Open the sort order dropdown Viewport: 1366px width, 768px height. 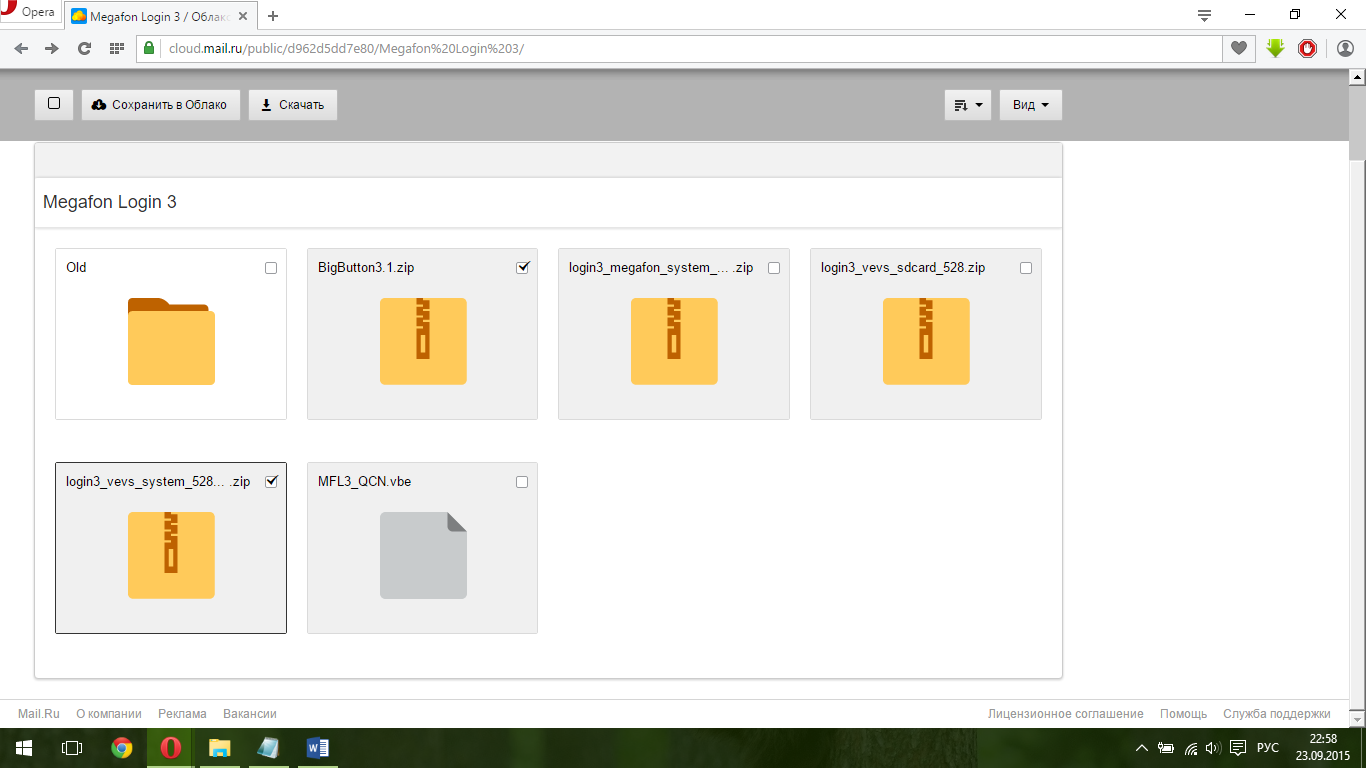tap(968, 105)
